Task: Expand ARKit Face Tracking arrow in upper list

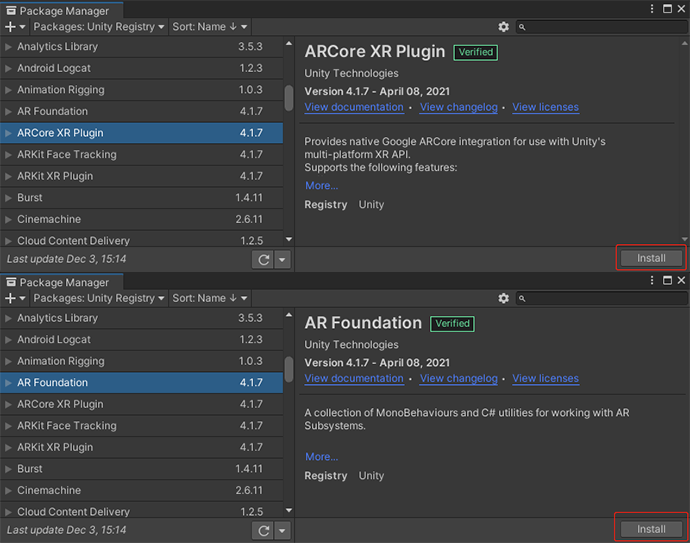Action: coord(8,154)
